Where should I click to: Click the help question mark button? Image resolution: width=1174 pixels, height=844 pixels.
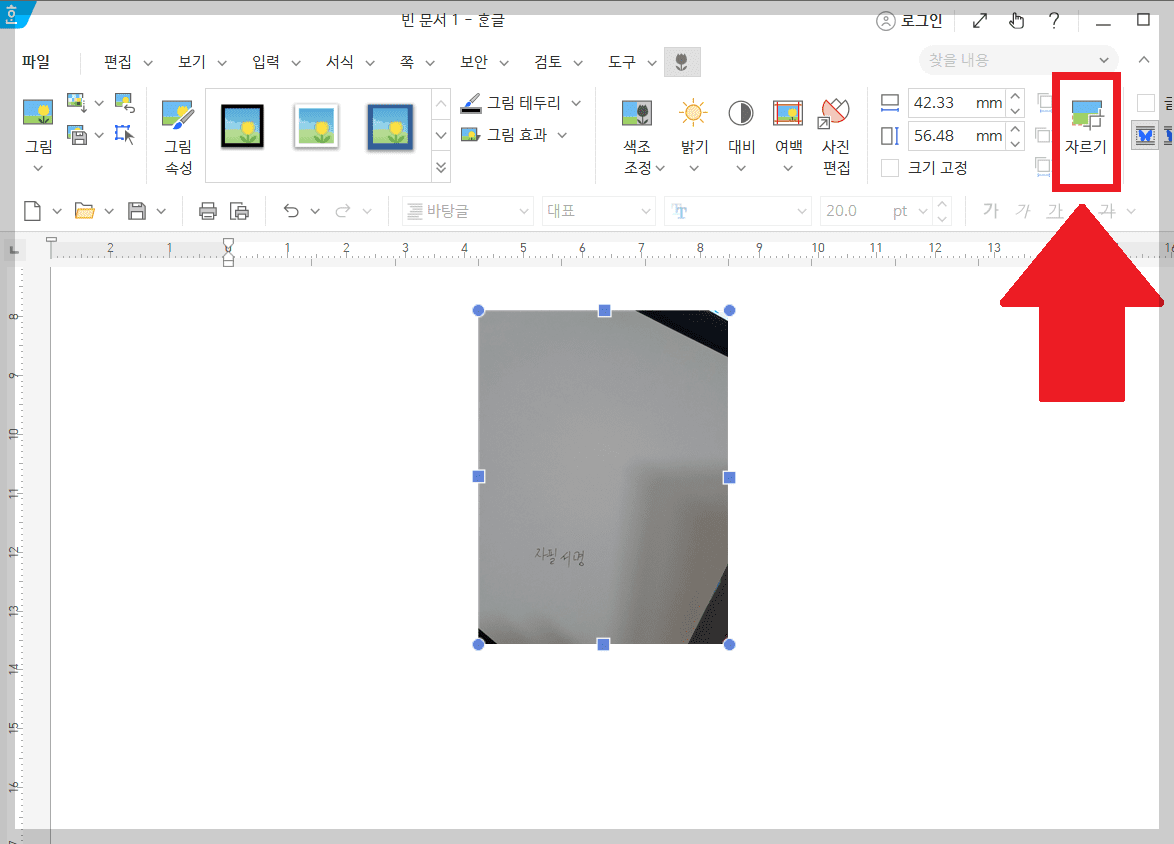click(x=1053, y=20)
